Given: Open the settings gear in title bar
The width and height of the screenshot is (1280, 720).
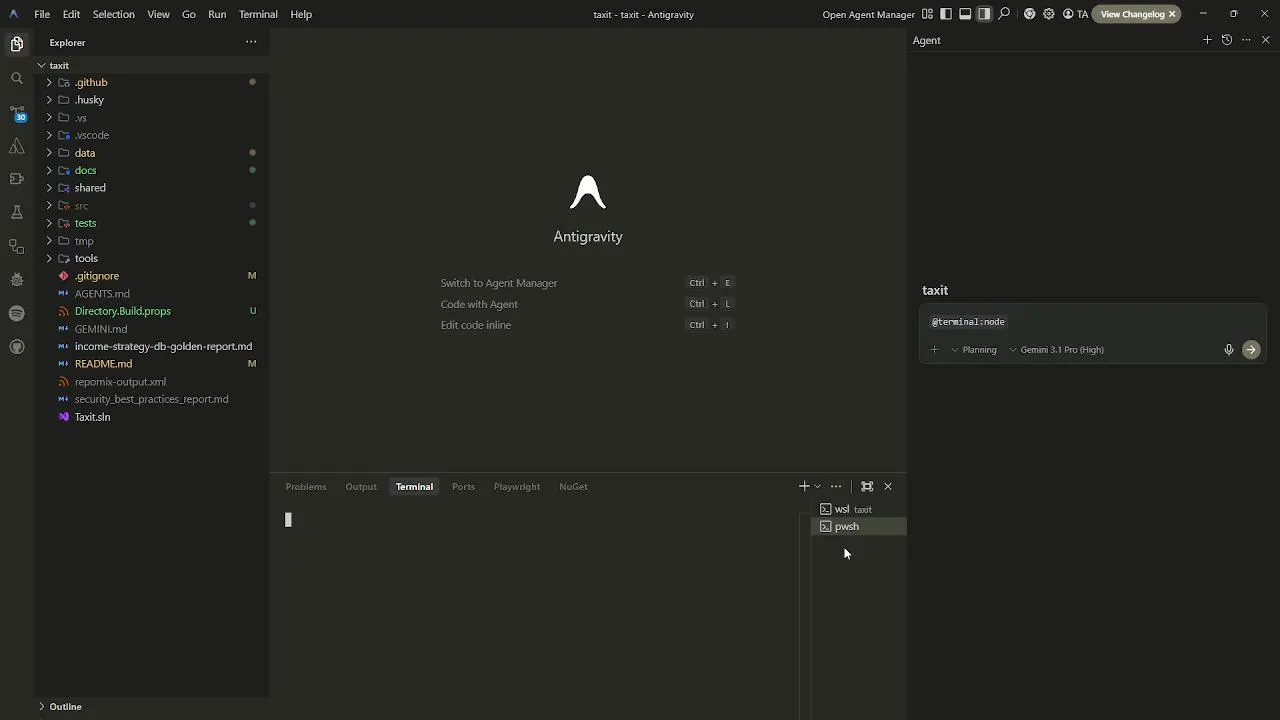Looking at the screenshot, I should point(1049,14).
